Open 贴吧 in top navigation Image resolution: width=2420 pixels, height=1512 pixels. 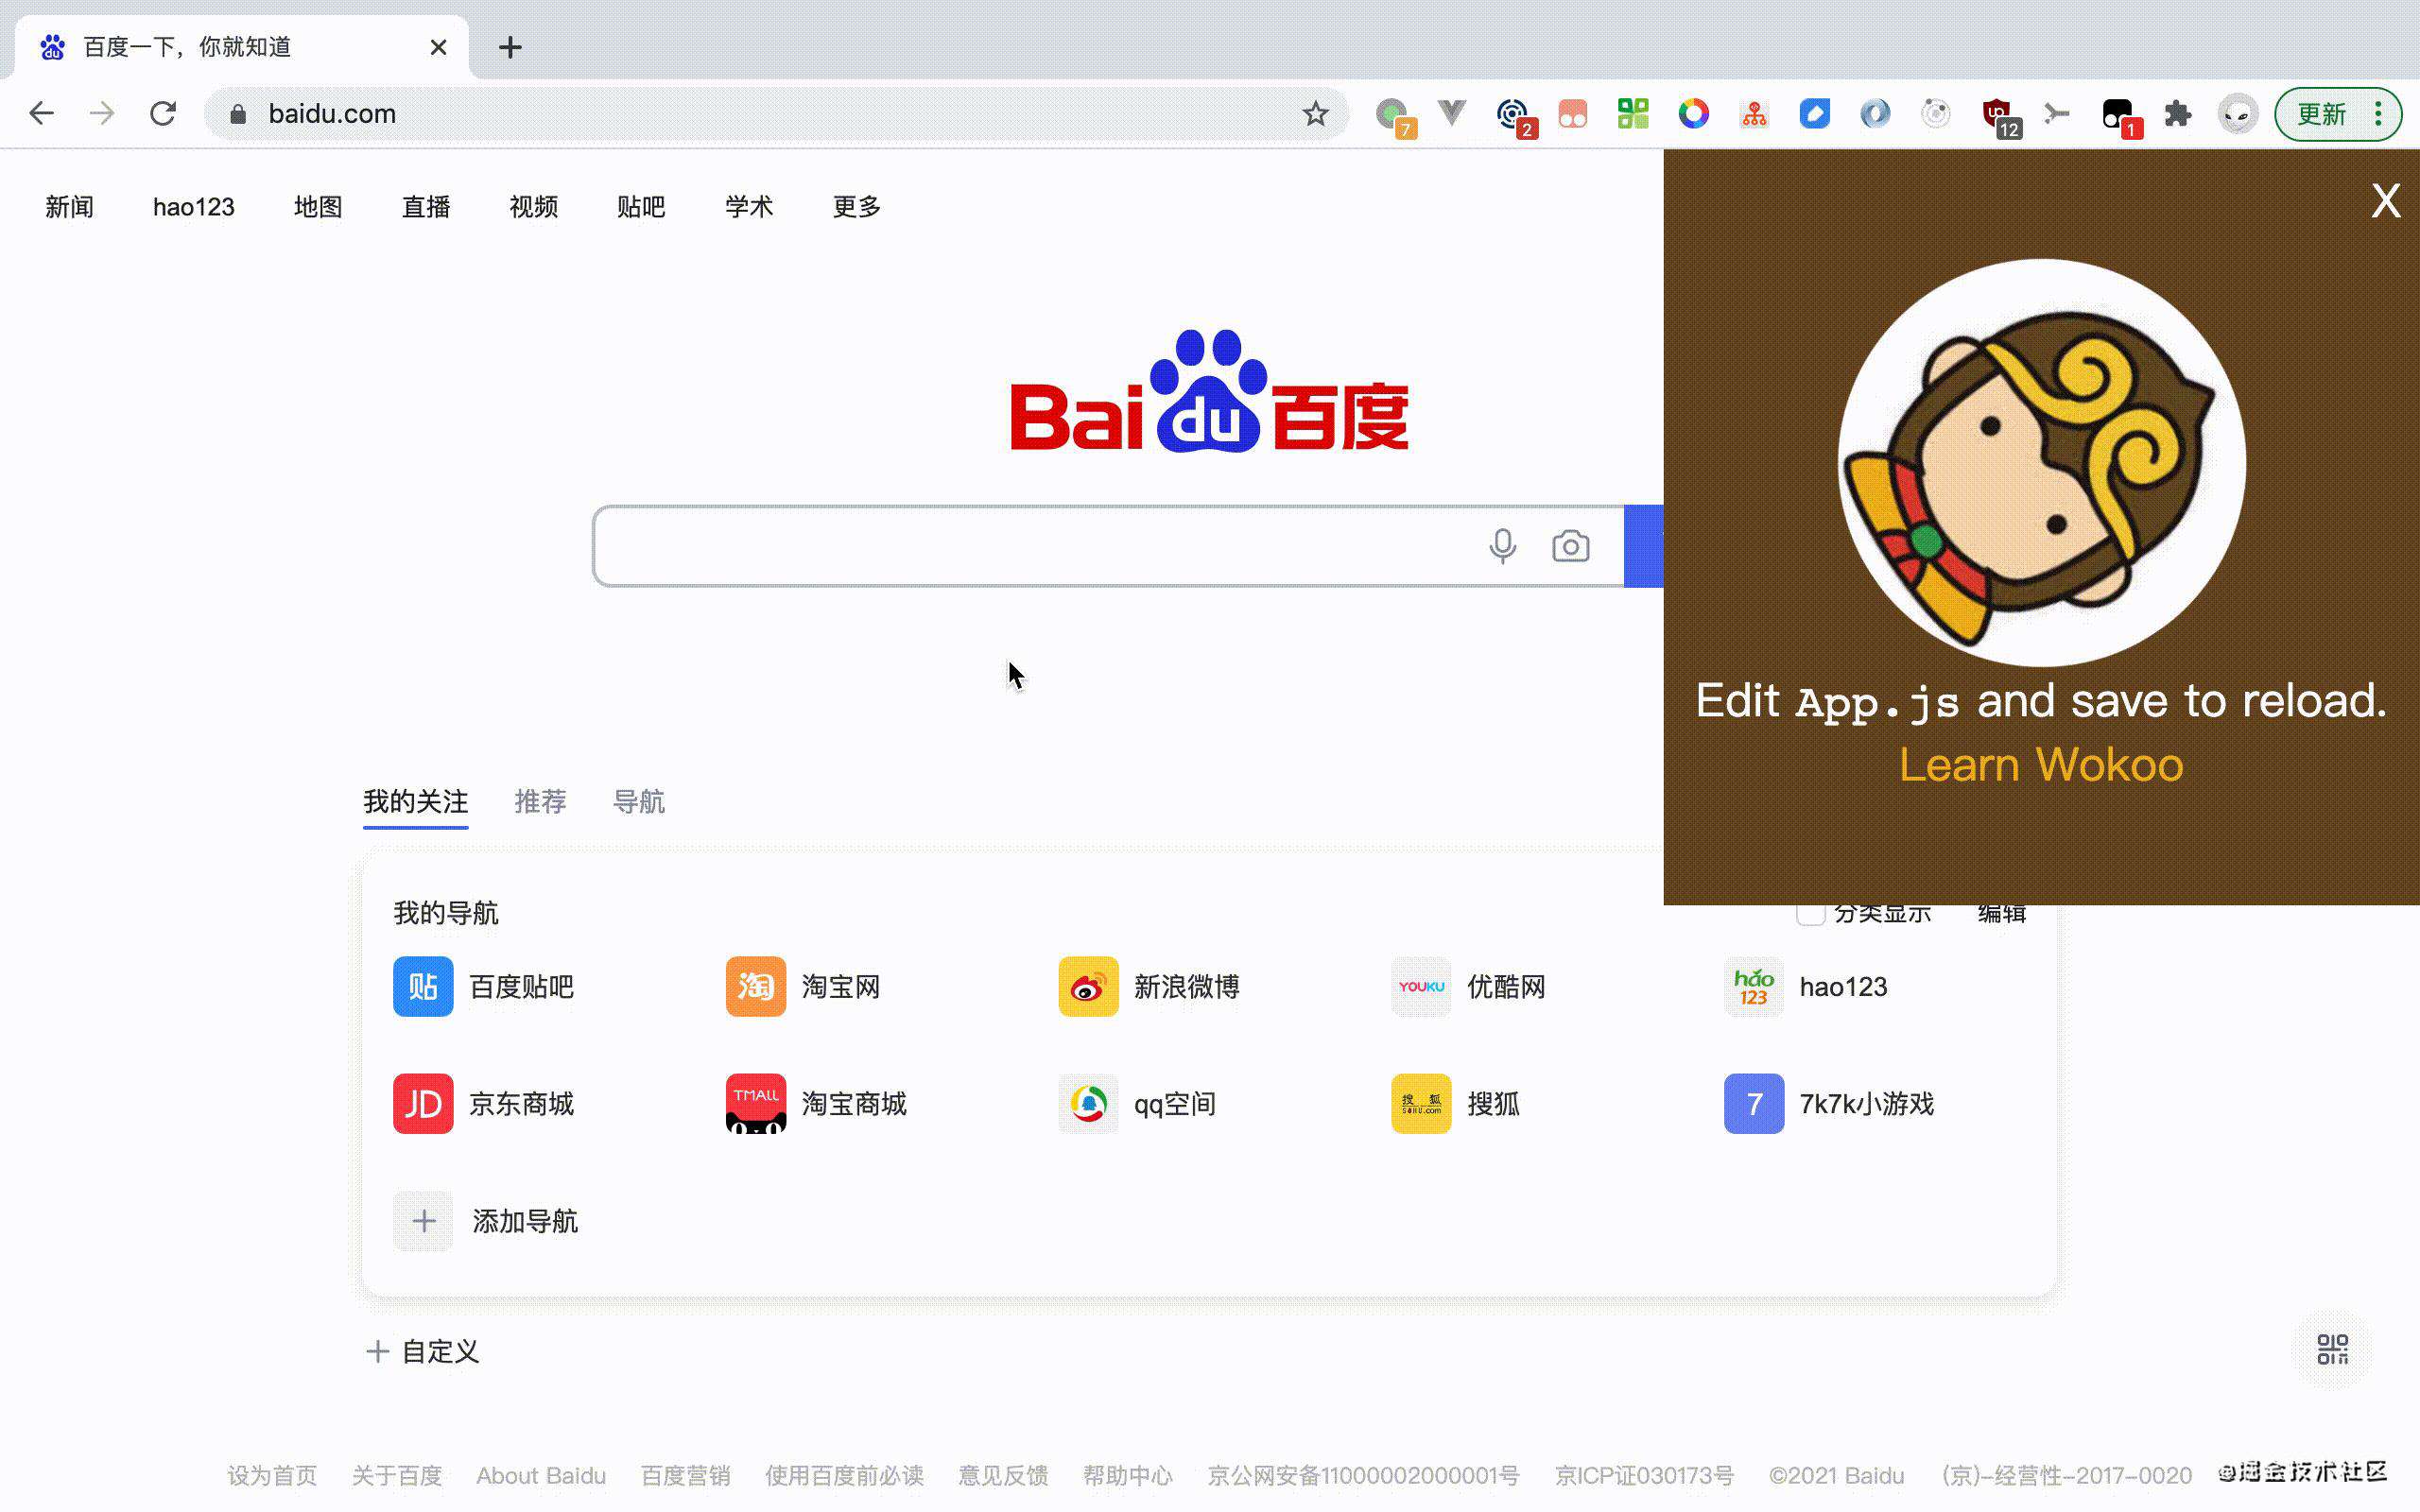click(x=641, y=206)
